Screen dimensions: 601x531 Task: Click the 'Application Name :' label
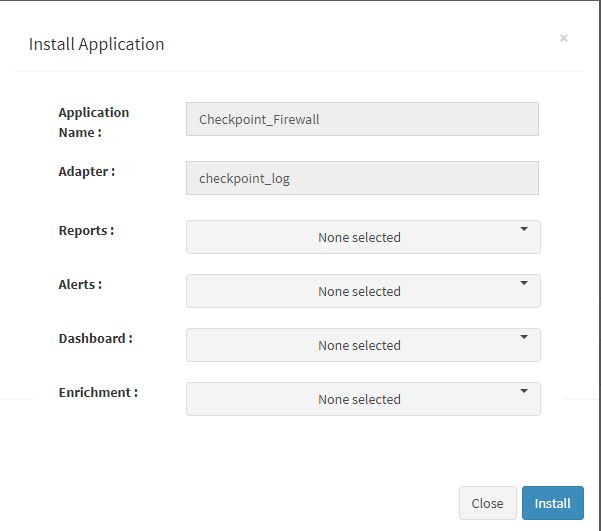tap(94, 122)
